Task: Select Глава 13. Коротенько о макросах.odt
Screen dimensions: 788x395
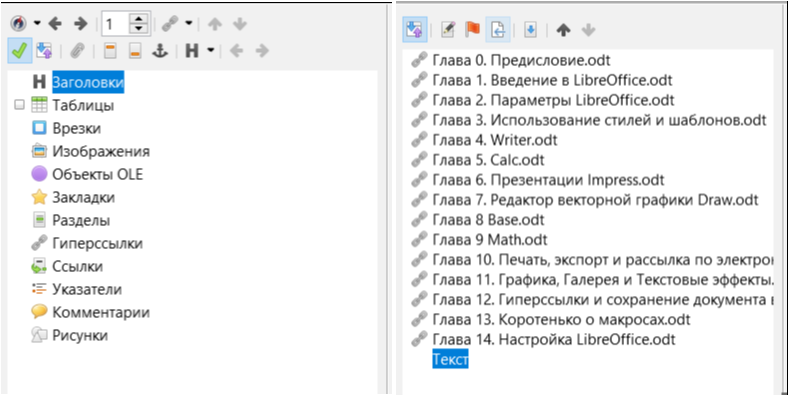Action: click(561, 320)
